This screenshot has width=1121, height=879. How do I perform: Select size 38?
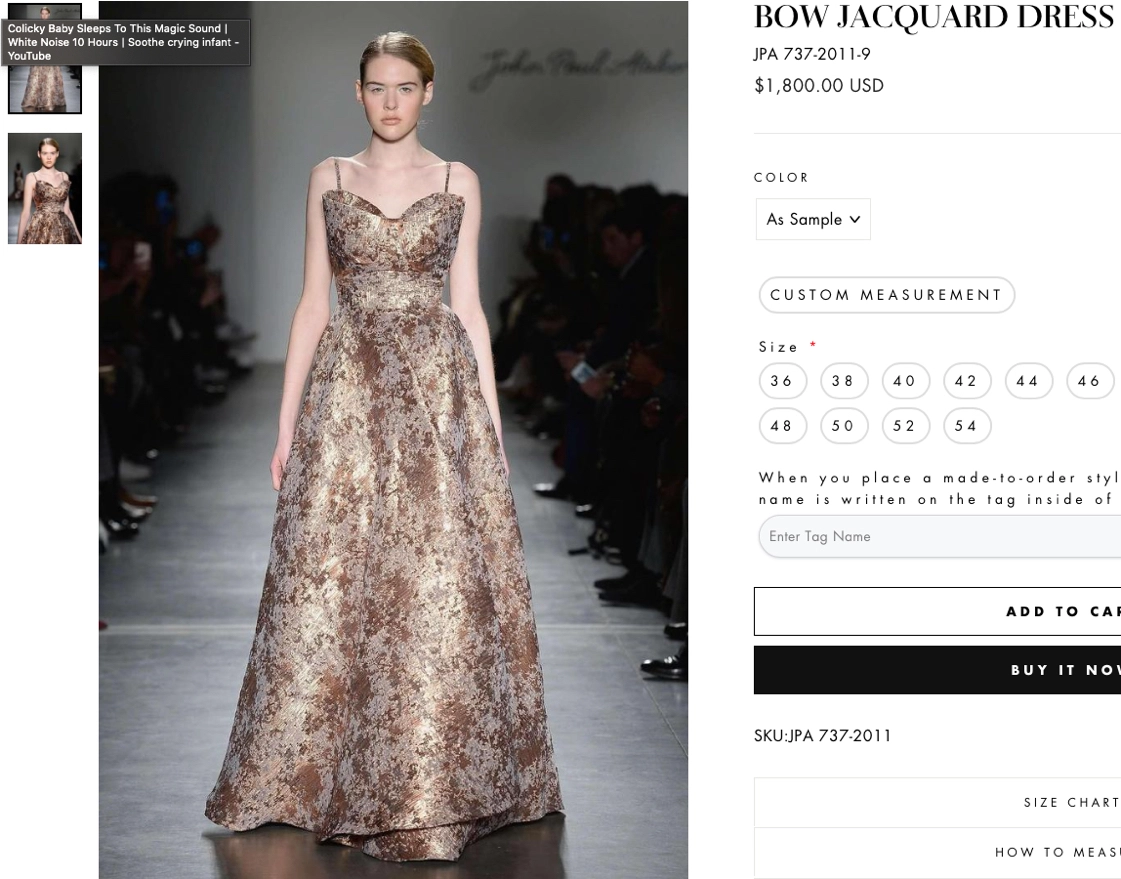point(844,381)
